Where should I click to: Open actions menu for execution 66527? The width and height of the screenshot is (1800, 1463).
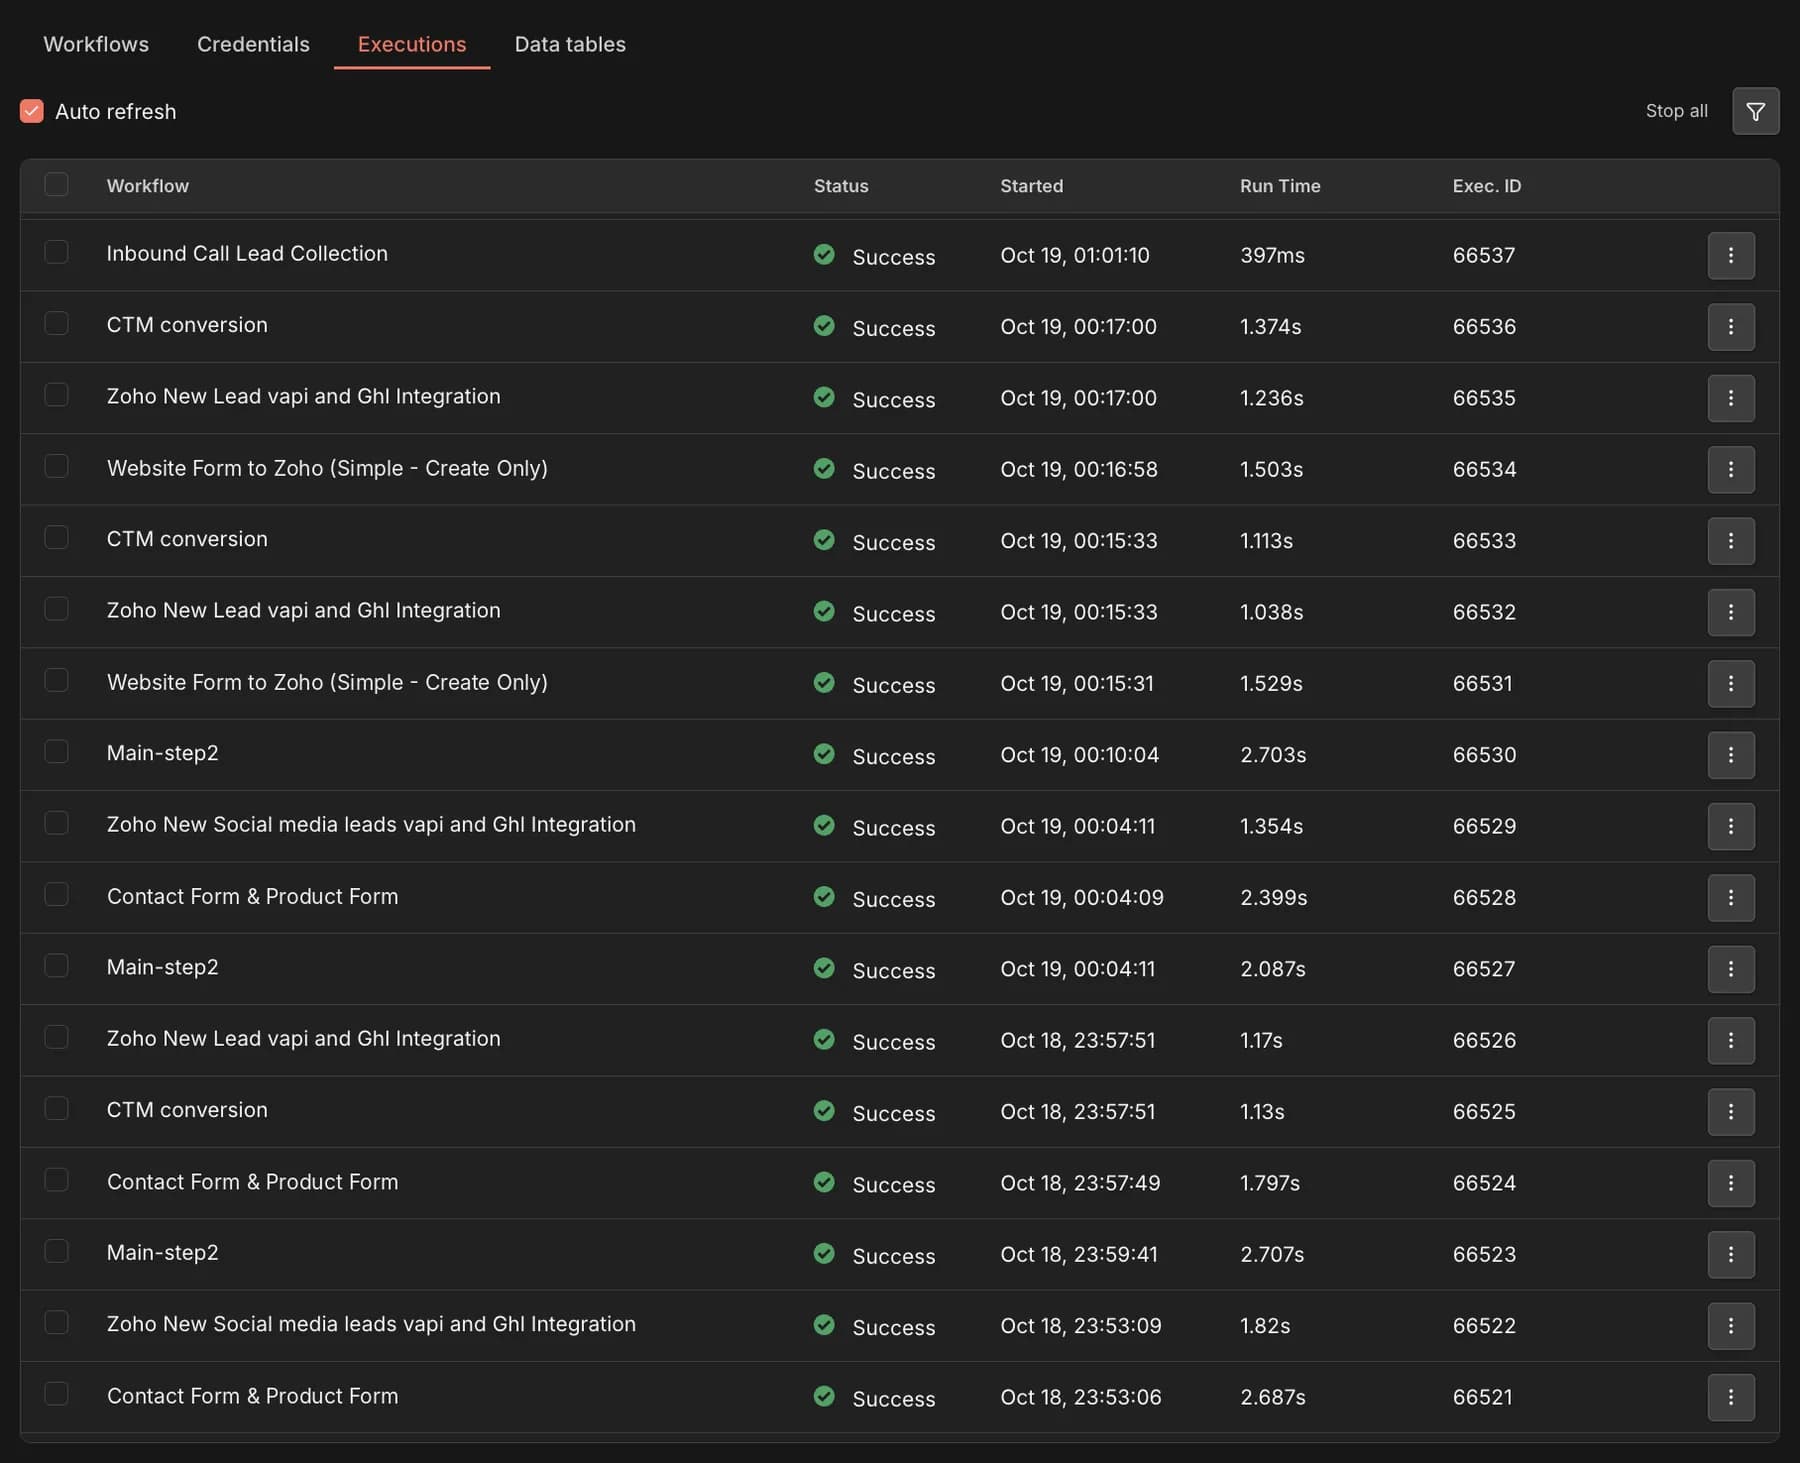[1731, 969]
